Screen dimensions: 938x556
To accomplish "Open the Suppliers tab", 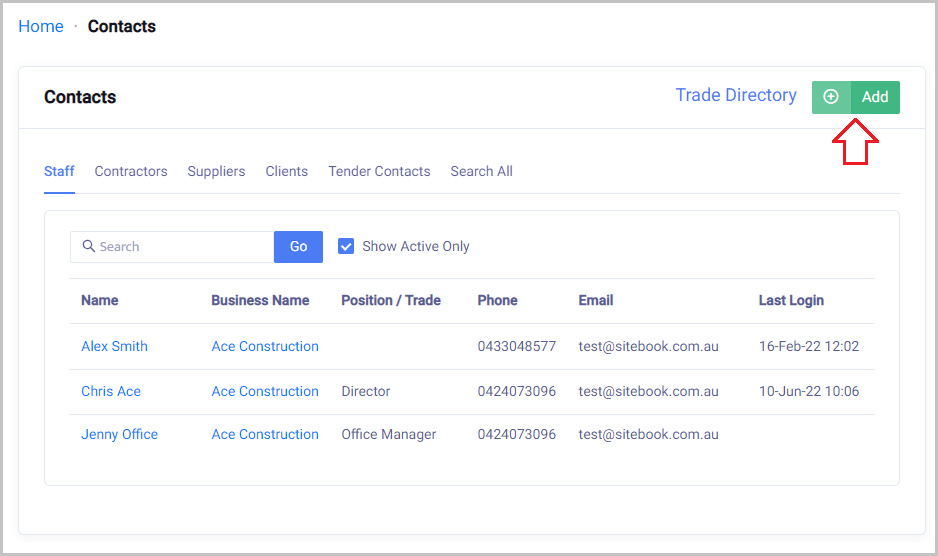I will [216, 171].
